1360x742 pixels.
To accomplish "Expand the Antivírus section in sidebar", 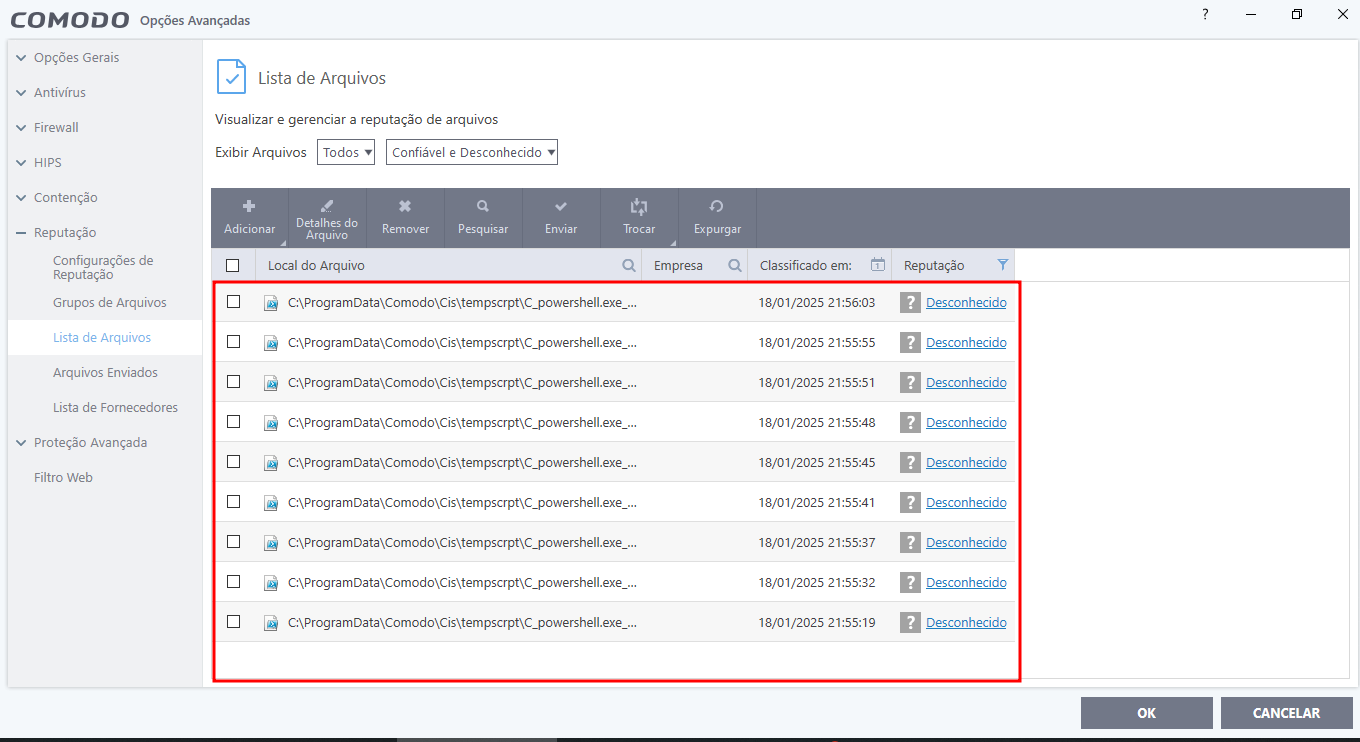I will pos(60,92).
